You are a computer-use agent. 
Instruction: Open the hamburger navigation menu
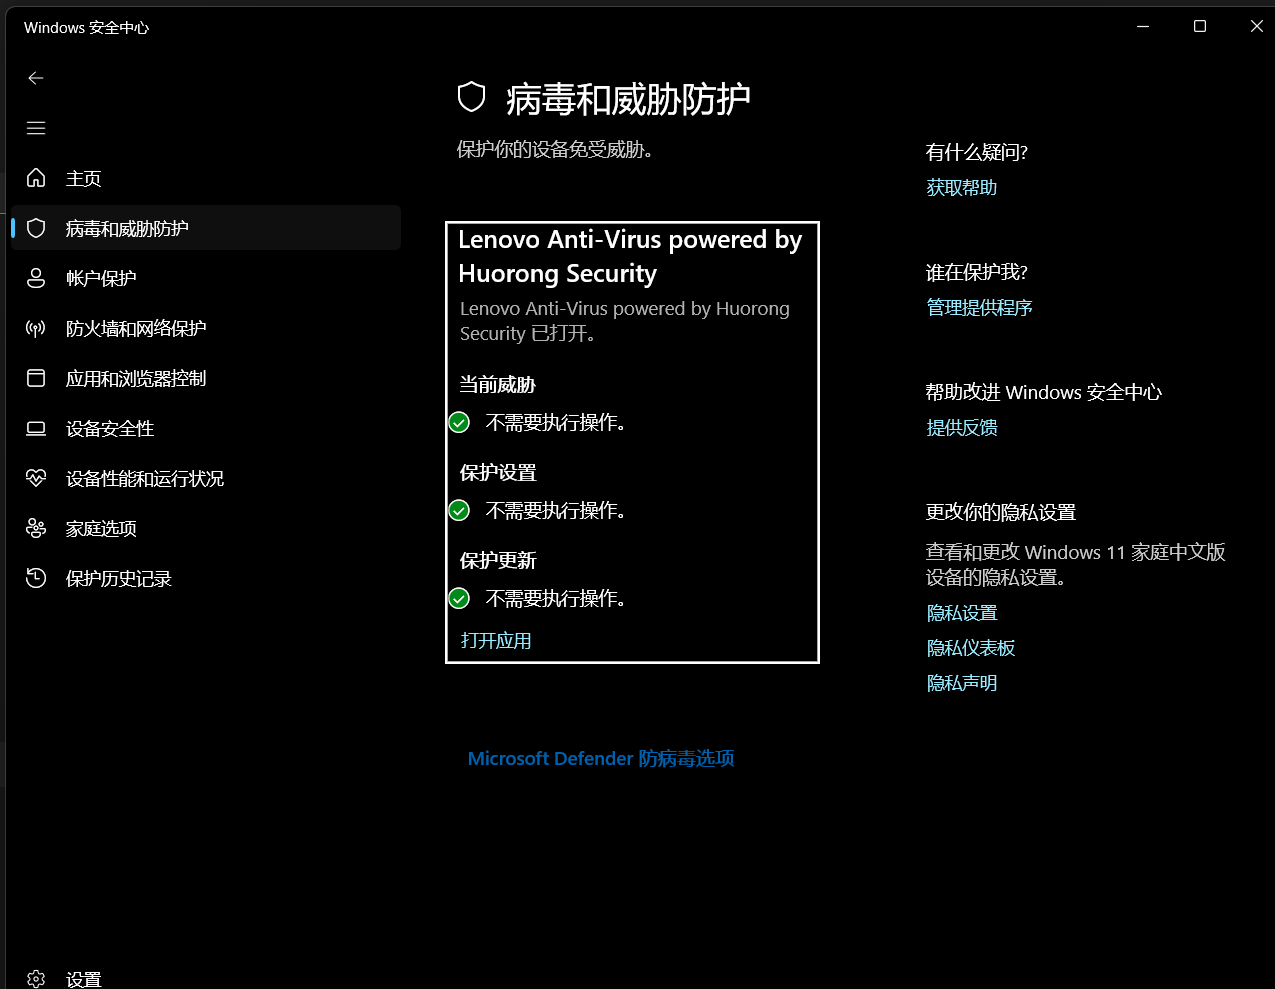pyautogui.click(x=36, y=128)
